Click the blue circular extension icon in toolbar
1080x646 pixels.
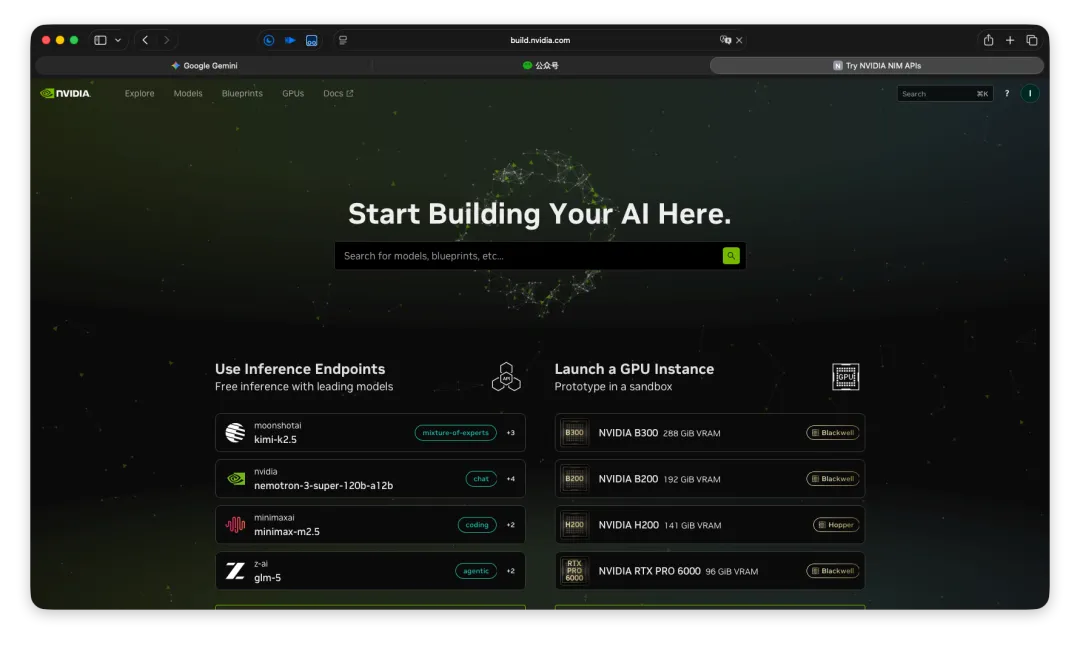[x=269, y=40]
